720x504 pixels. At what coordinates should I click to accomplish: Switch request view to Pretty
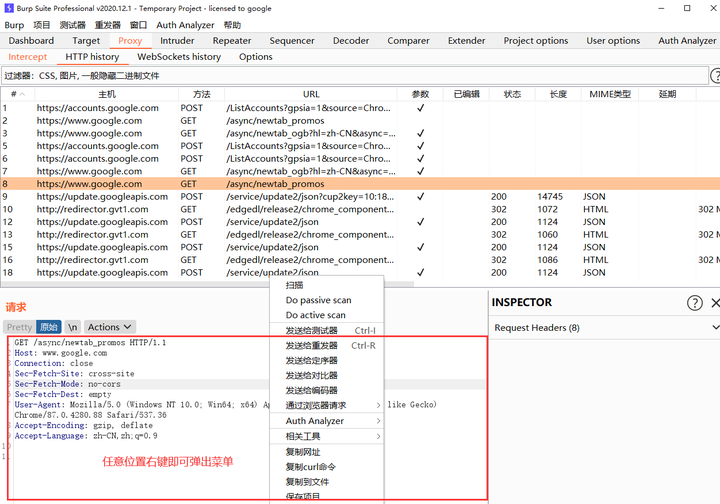pos(19,327)
